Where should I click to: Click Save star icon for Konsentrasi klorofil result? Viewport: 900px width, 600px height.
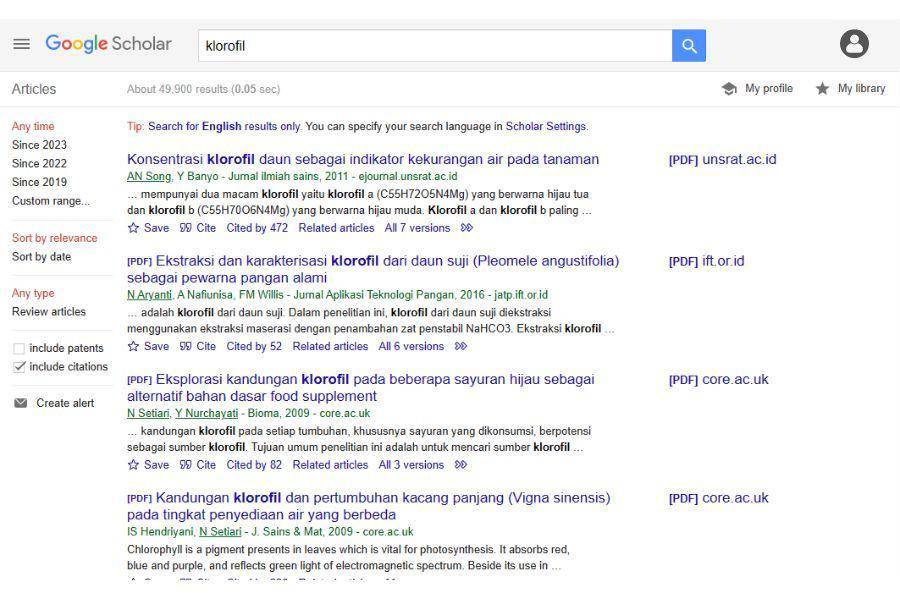(133, 228)
